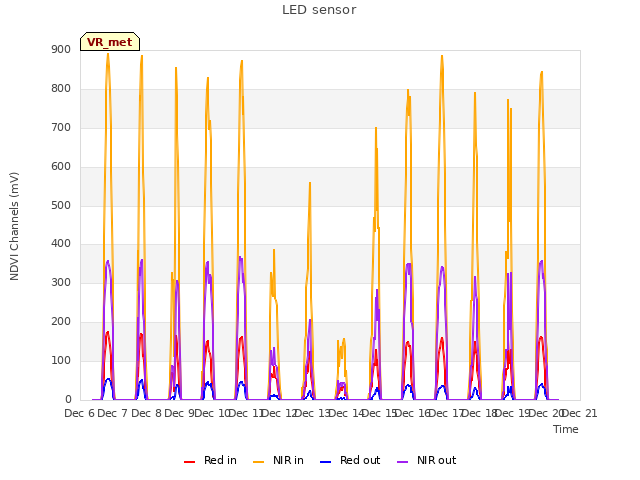Viewport: 640px width, 480px height.
Task: Click the Dec 8 x-axis label
Action: coord(146,413)
